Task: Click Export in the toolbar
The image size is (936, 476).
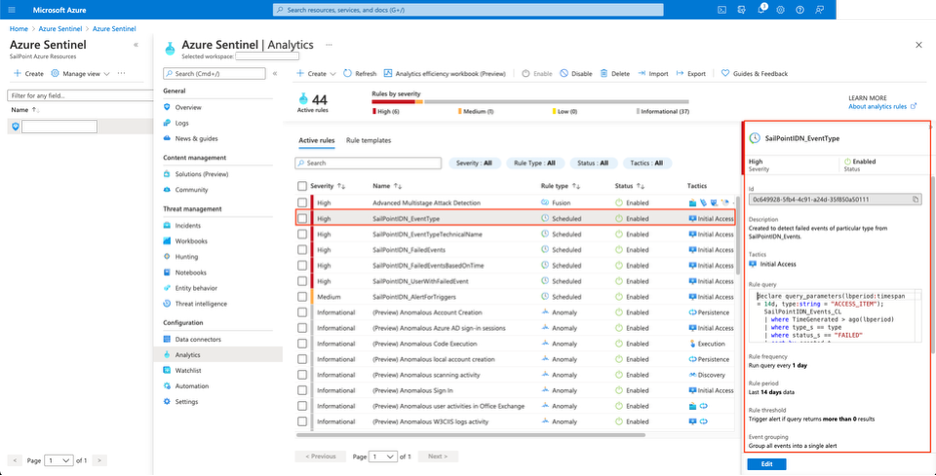Action: (x=691, y=73)
